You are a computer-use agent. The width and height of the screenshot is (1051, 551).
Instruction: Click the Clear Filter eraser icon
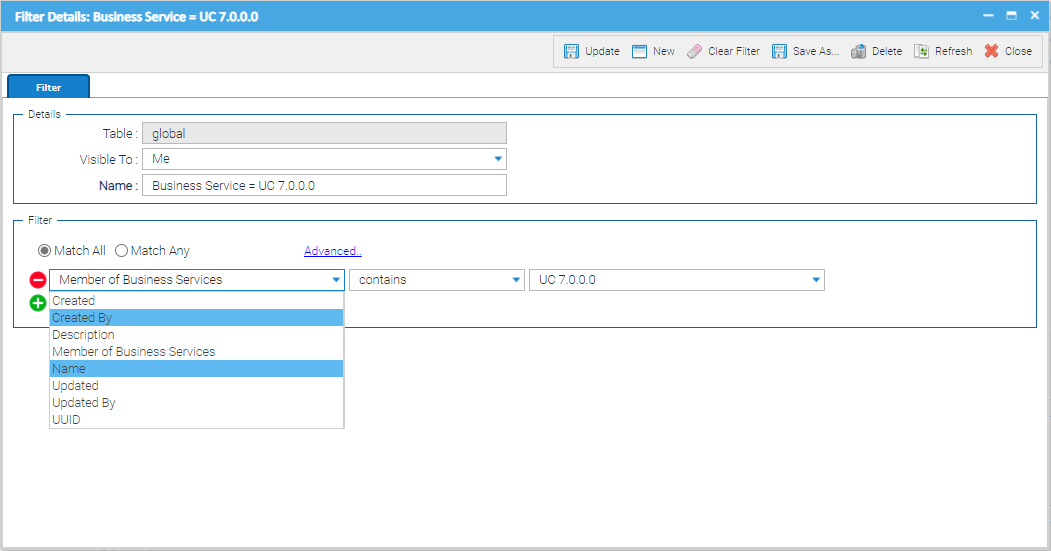pyautogui.click(x=695, y=51)
